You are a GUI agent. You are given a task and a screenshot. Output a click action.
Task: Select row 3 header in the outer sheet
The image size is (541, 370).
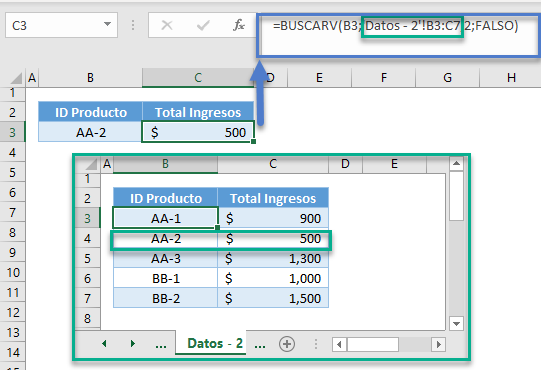coord(12,132)
